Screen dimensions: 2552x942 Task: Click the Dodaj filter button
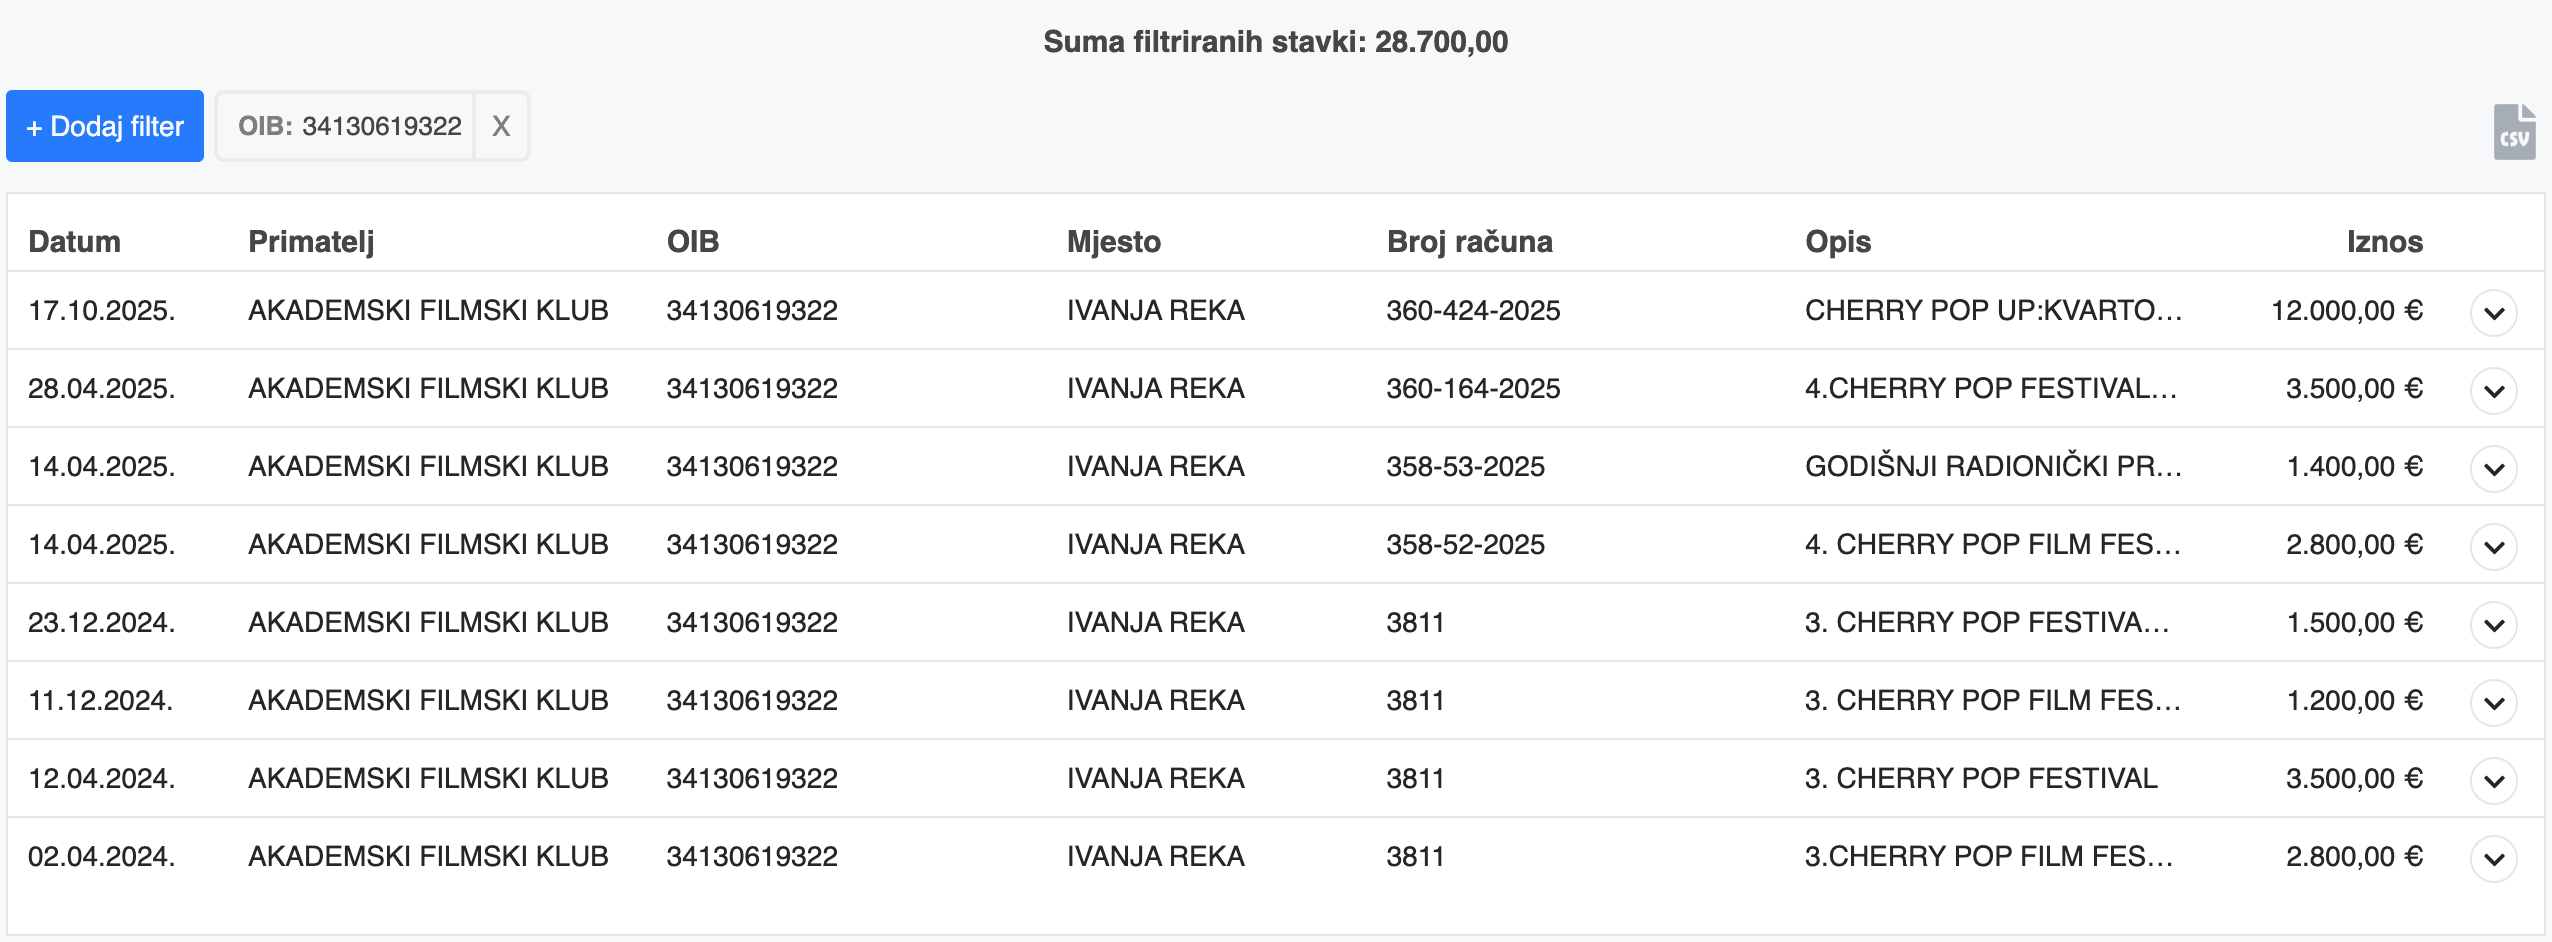point(105,126)
